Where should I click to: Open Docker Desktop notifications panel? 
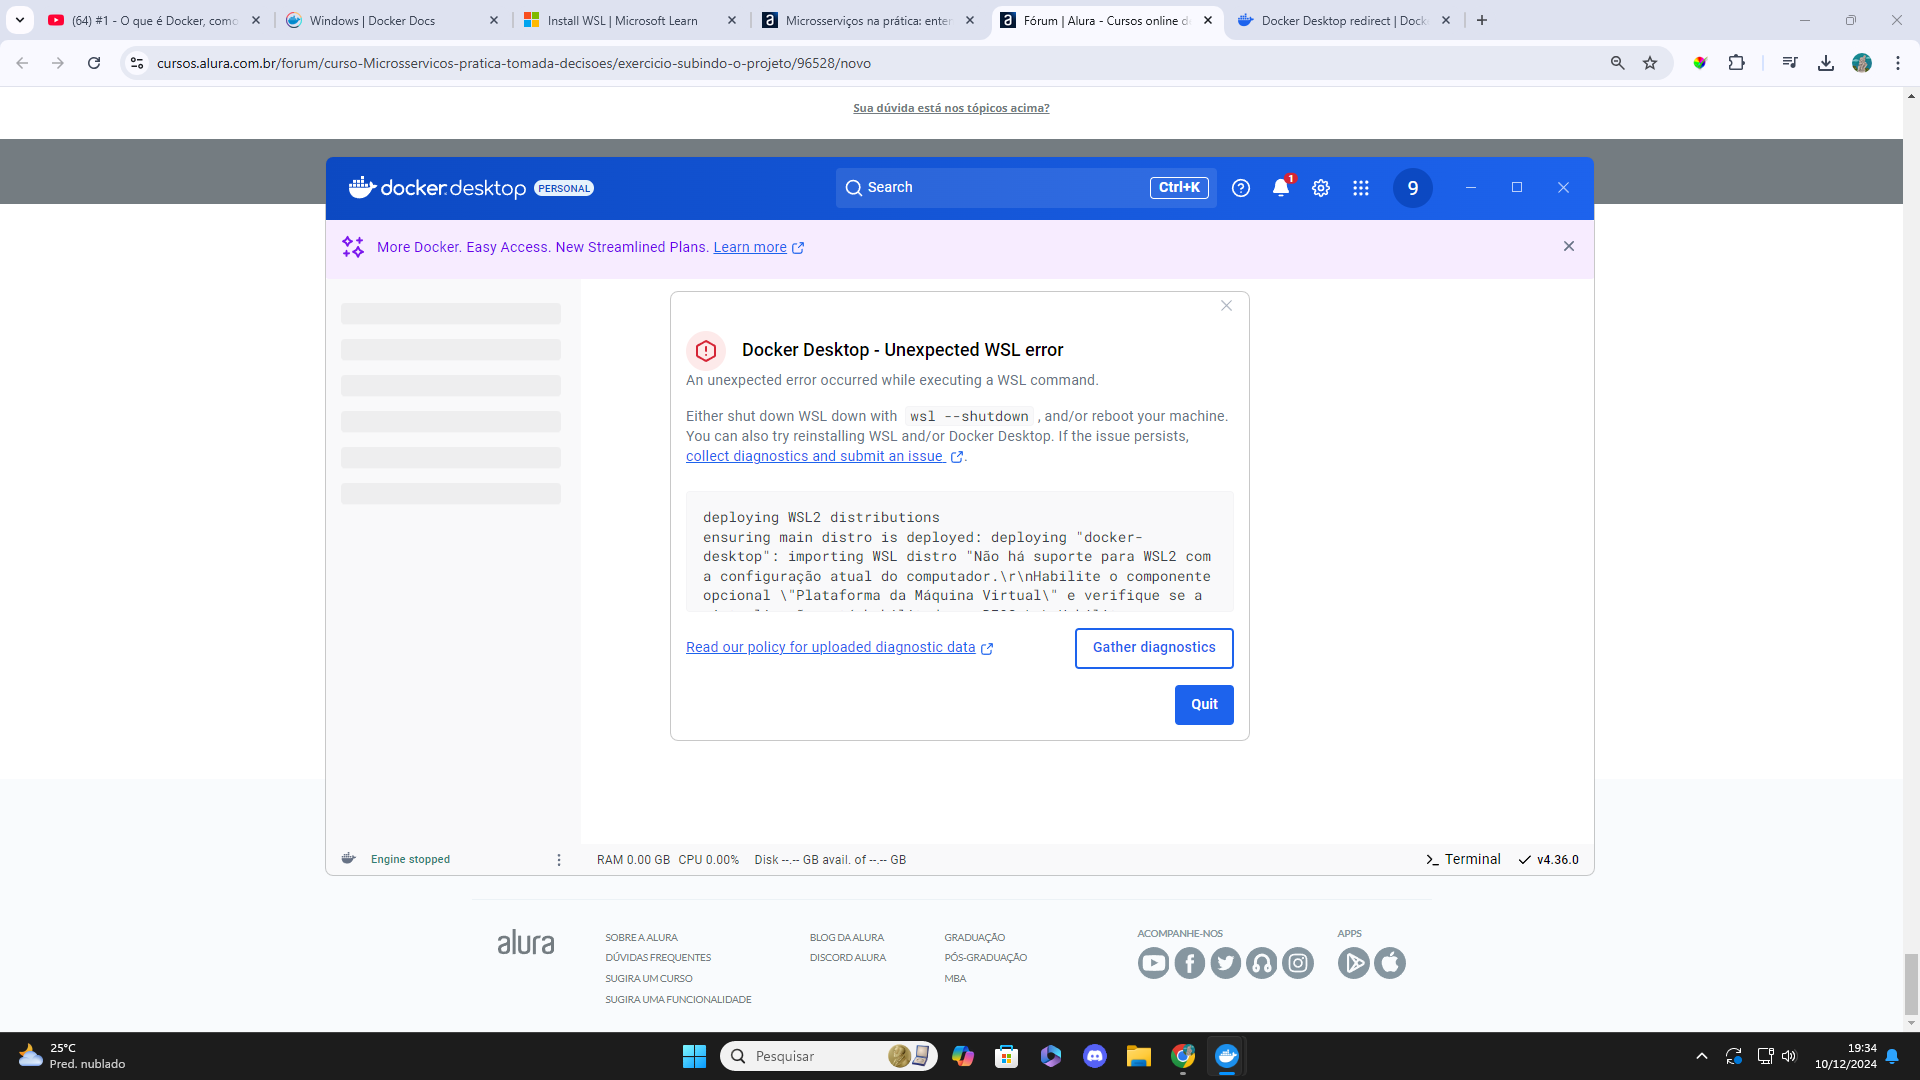click(x=1280, y=187)
